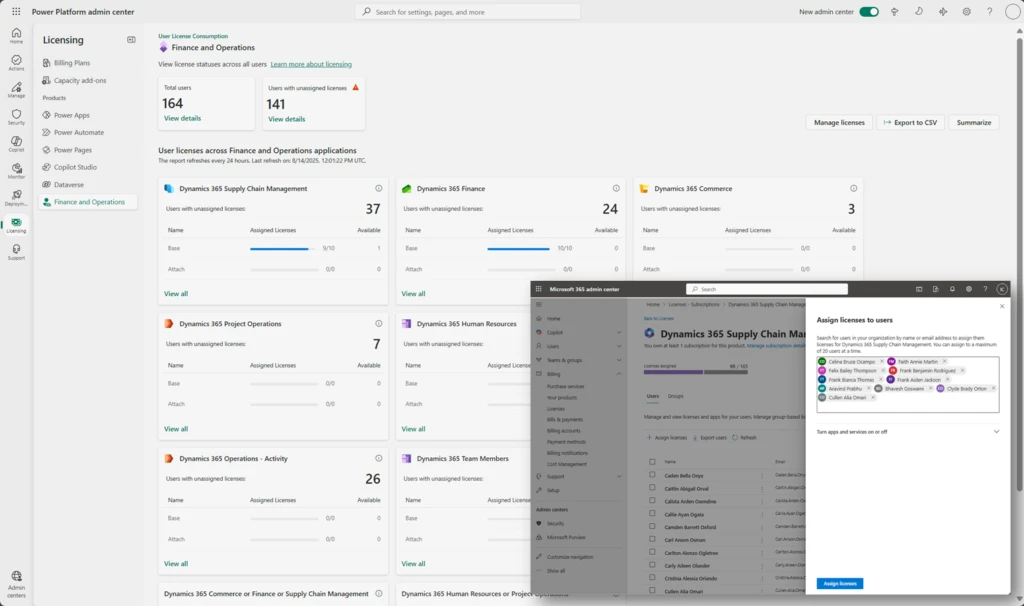The width and height of the screenshot is (1024, 606).
Task: Select all users via the Name header checkbox
Action: coord(652,462)
